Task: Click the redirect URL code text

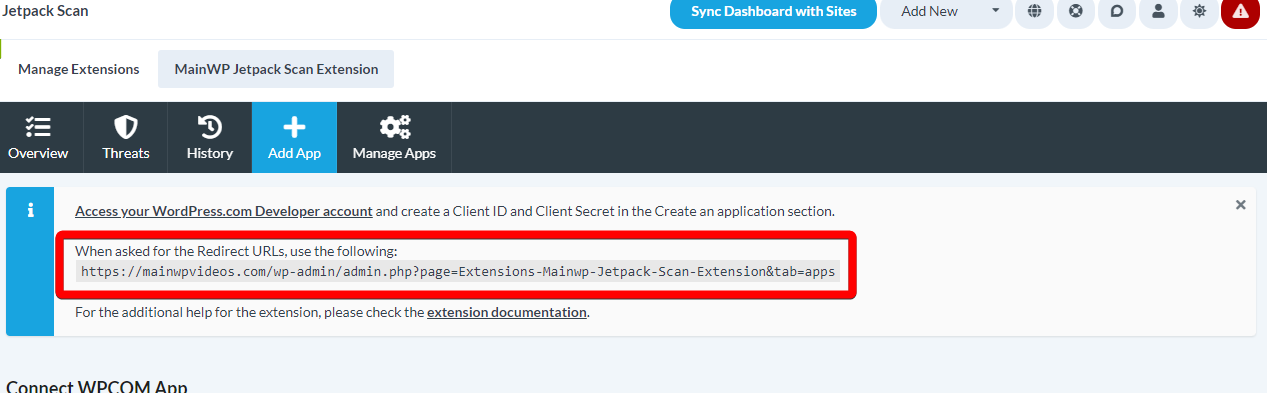Action: [x=458, y=271]
